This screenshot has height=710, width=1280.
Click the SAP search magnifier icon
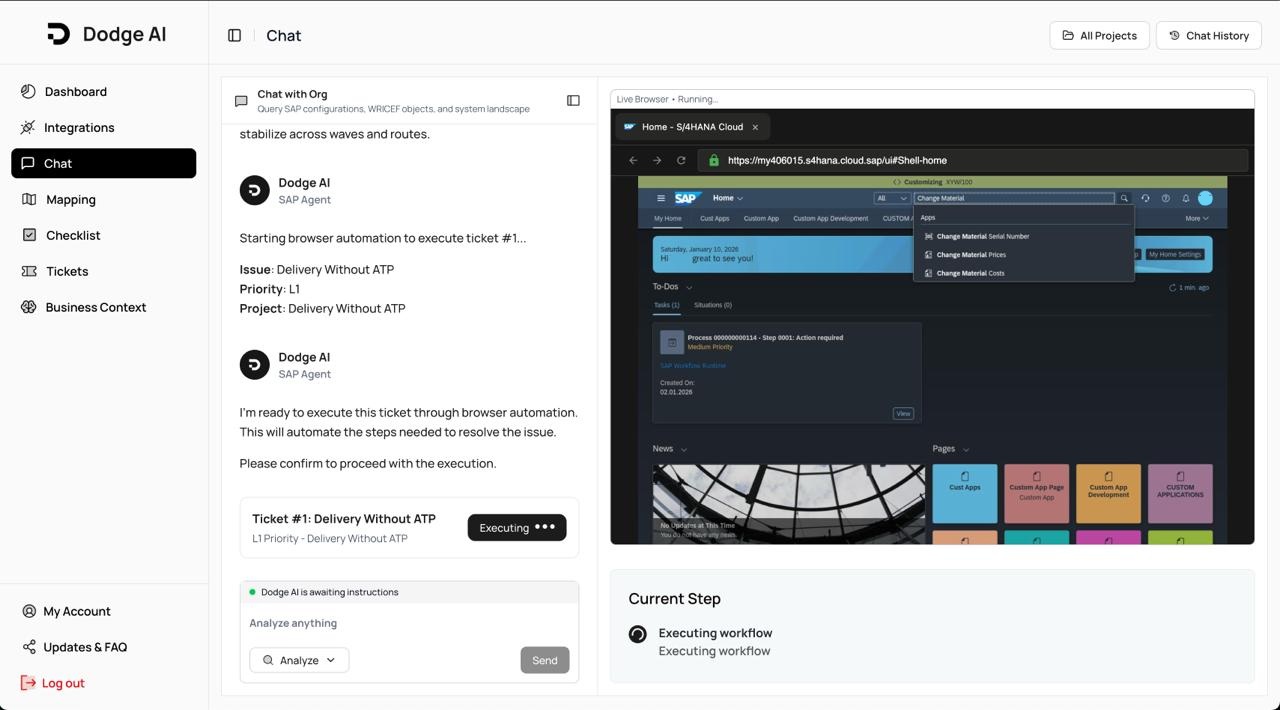pos(1124,198)
